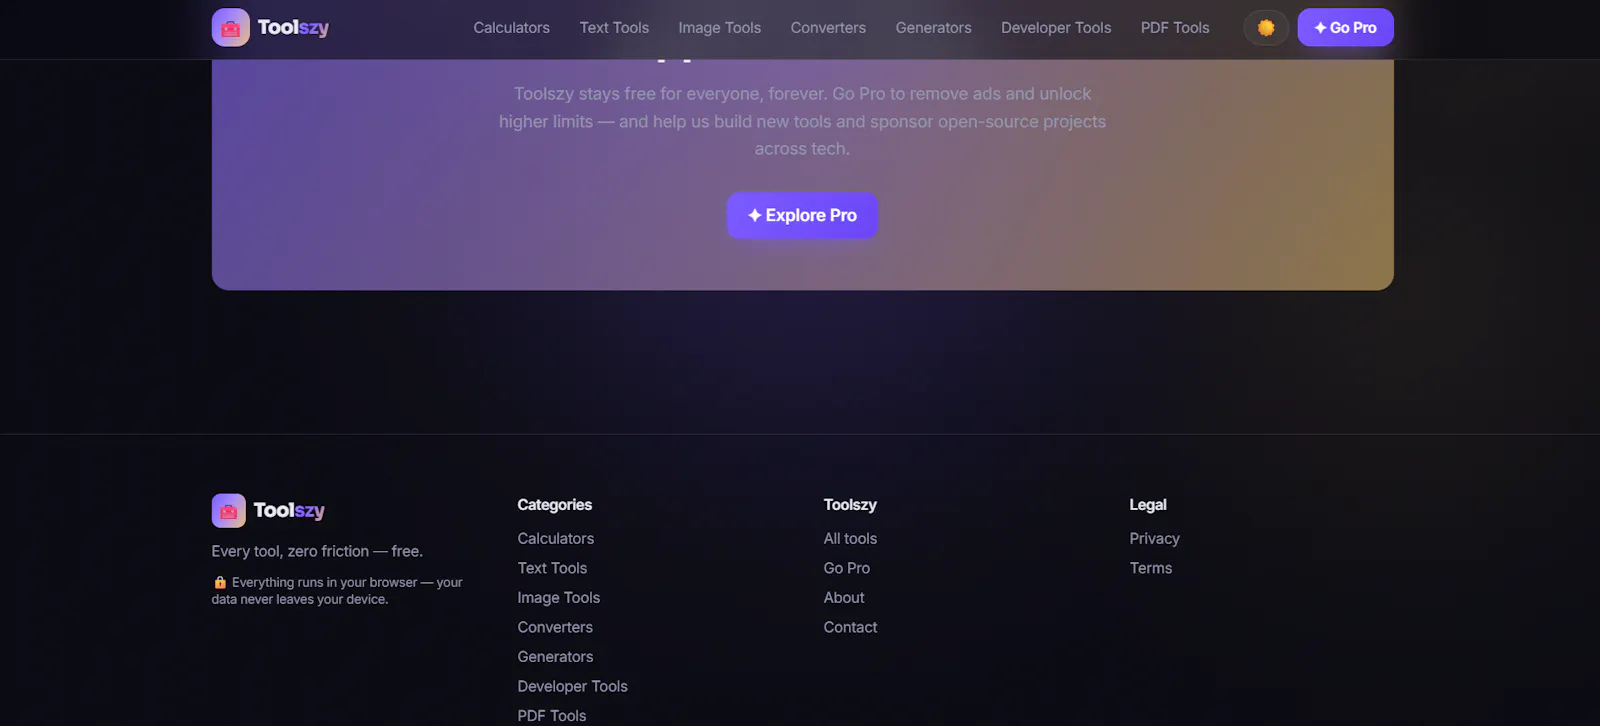This screenshot has height=726, width=1600.
Task: Click the Explore Pro button
Action: point(802,215)
